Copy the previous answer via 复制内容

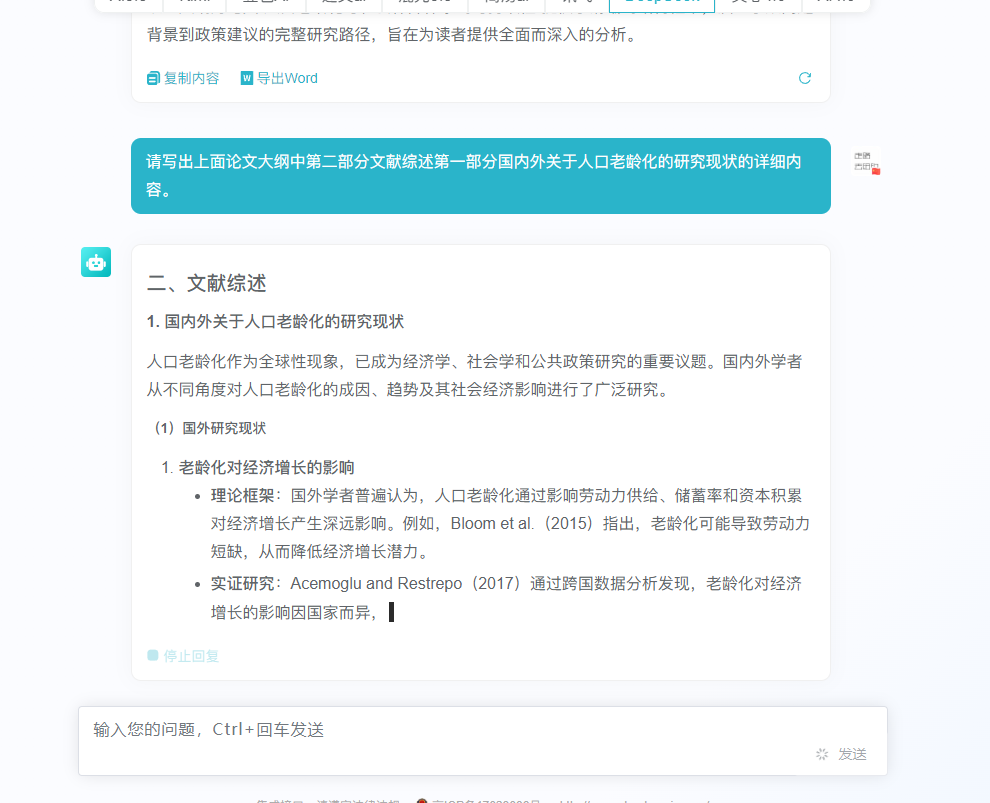[183, 78]
